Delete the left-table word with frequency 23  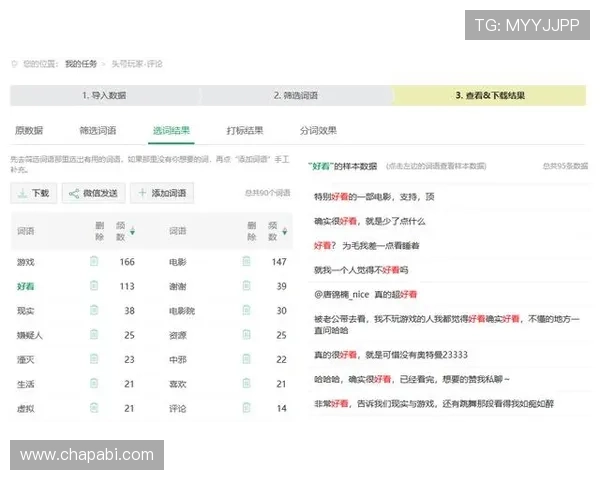[x=94, y=359]
